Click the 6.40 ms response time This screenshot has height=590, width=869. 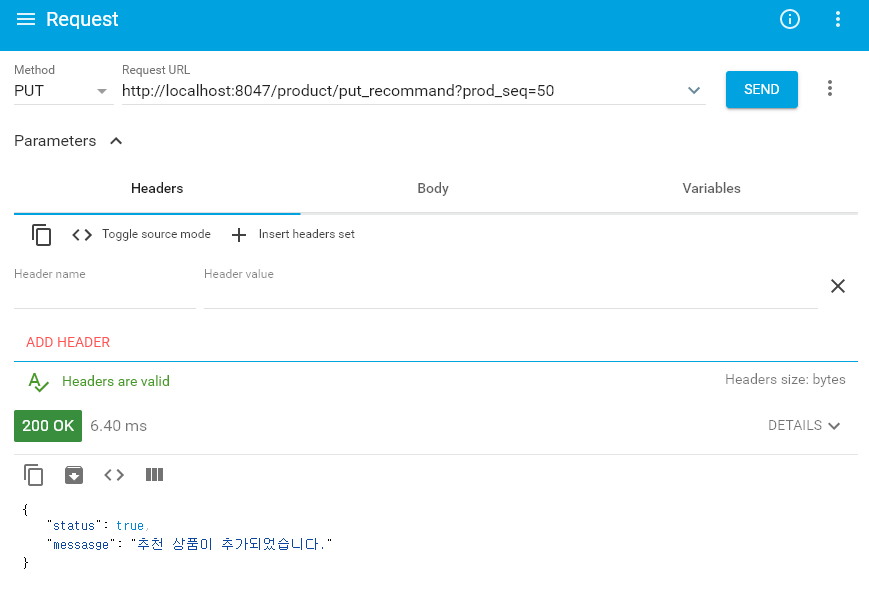coord(119,425)
